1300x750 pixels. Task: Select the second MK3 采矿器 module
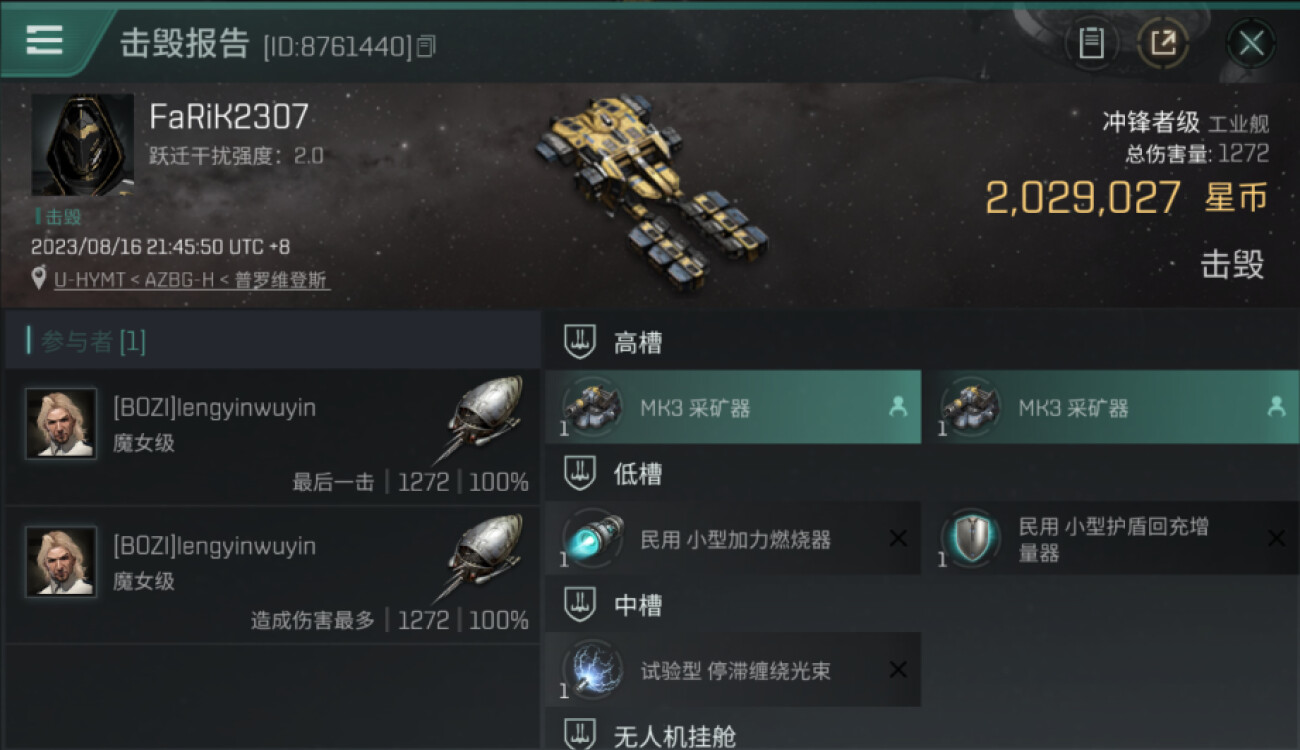pyautogui.click(x=1111, y=407)
